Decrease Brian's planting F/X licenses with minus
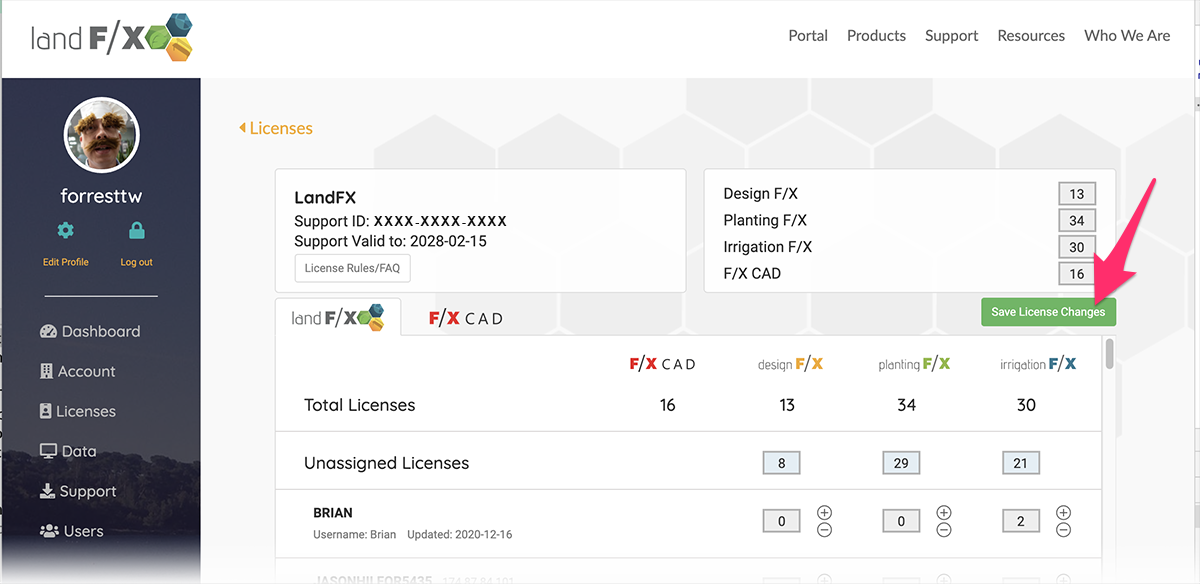Screen dimensions: 1200x584 pos(944,530)
